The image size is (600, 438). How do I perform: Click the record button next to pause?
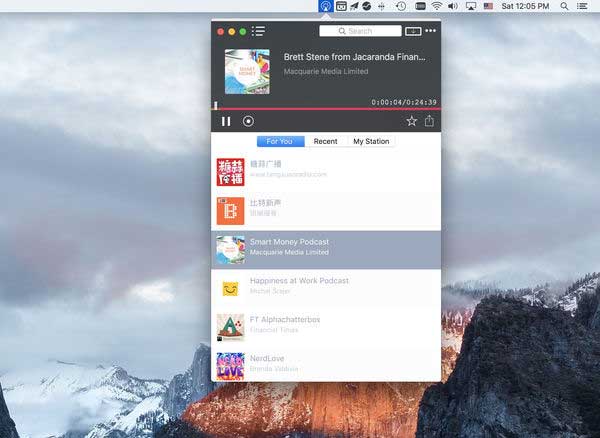tap(248, 121)
